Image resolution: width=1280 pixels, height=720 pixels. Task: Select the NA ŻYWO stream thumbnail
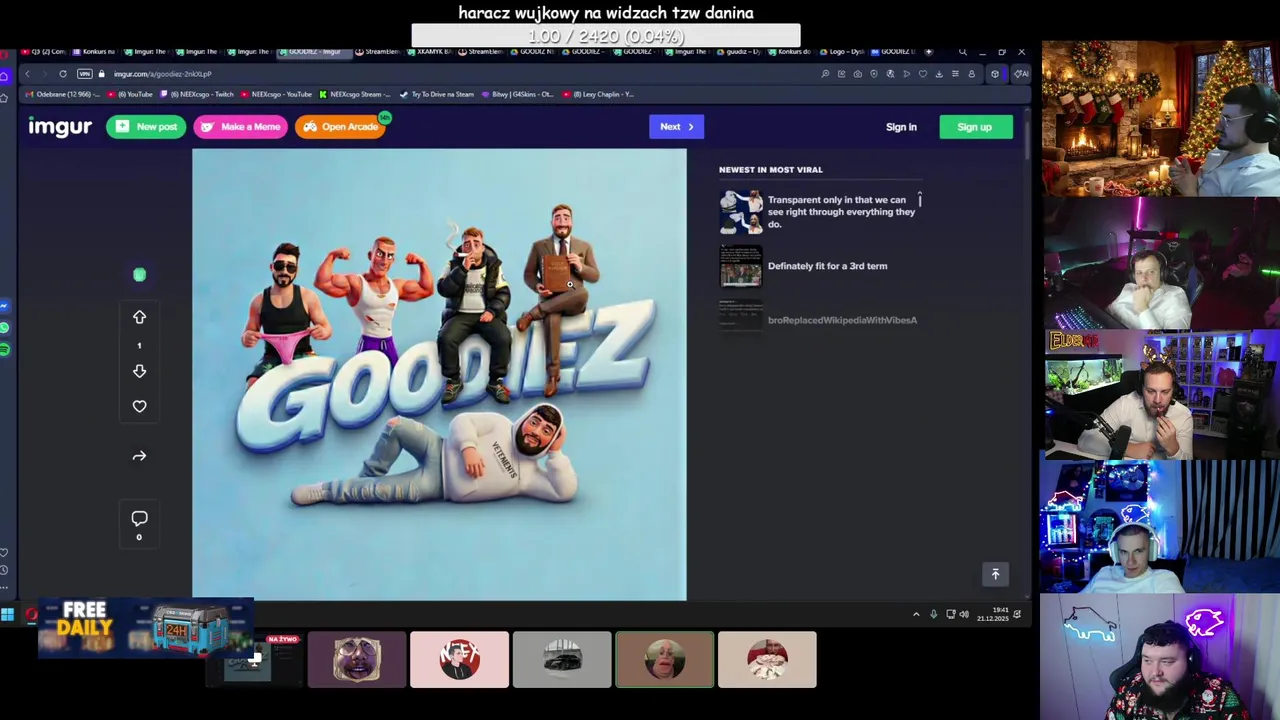(254, 660)
